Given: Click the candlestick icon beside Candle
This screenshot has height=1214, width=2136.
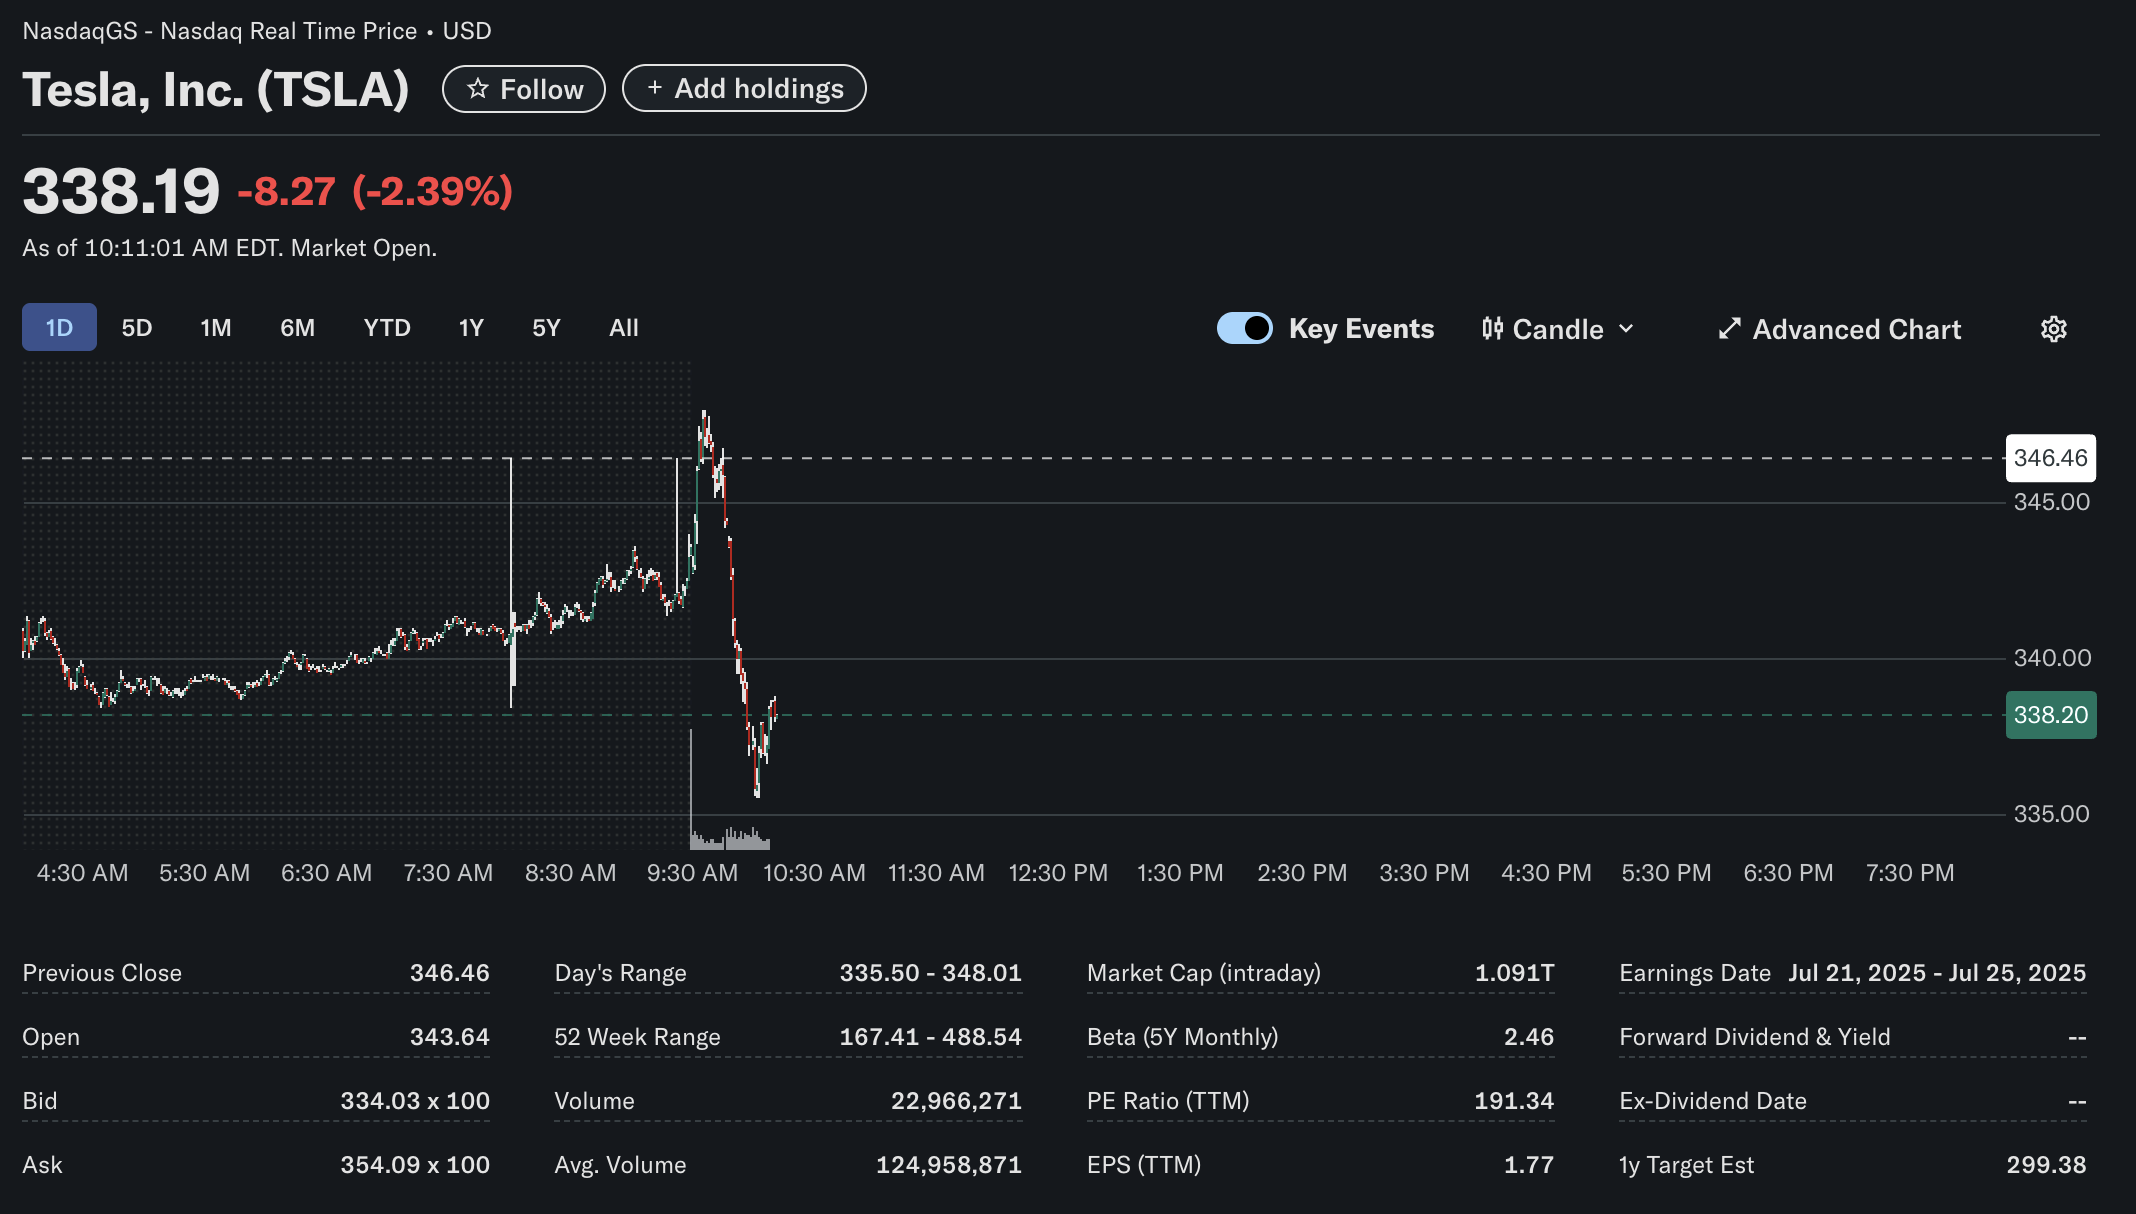Looking at the screenshot, I should (x=1492, y=329).
